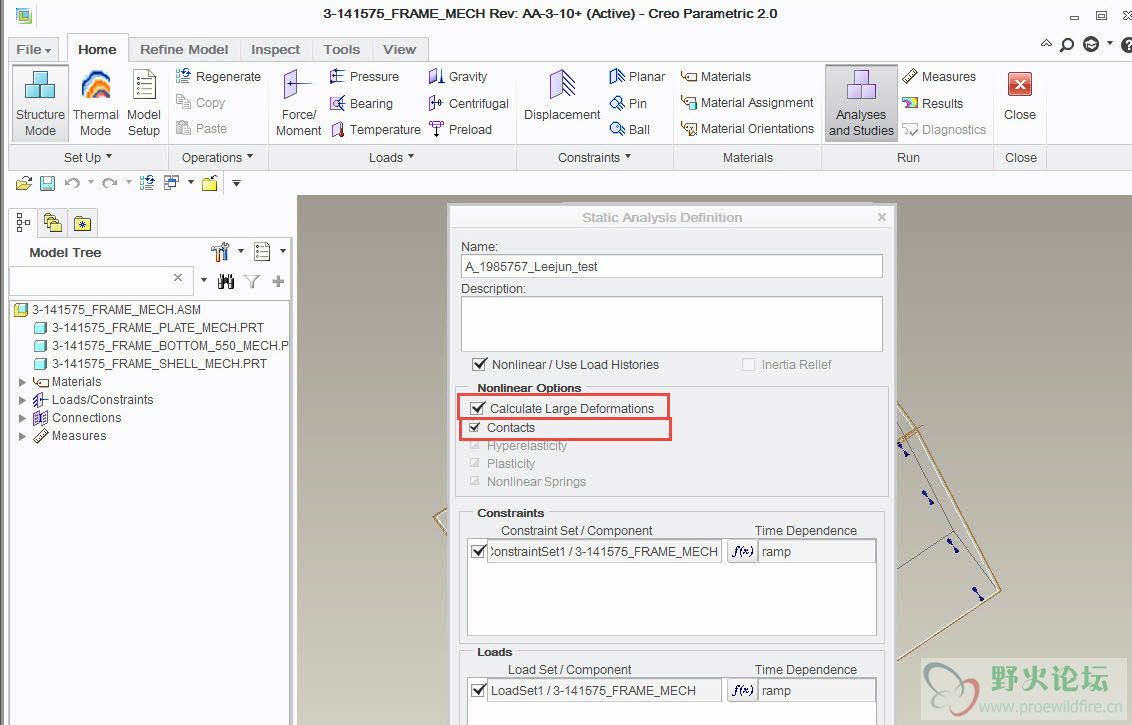Add a Preload
Viewport: 1132px width, 725px height.
tap(460, 130)
